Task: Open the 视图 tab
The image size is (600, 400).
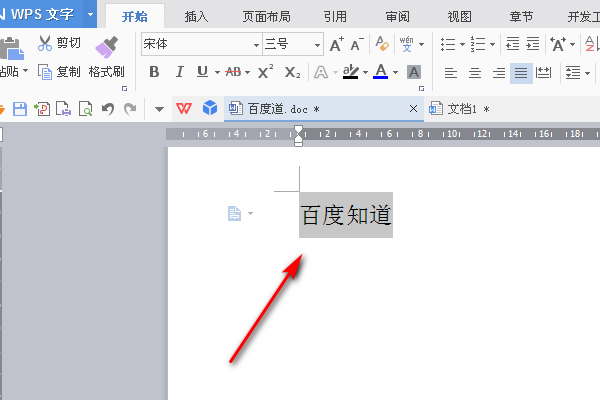Action: pyautogui.click(x=460, y=17)
